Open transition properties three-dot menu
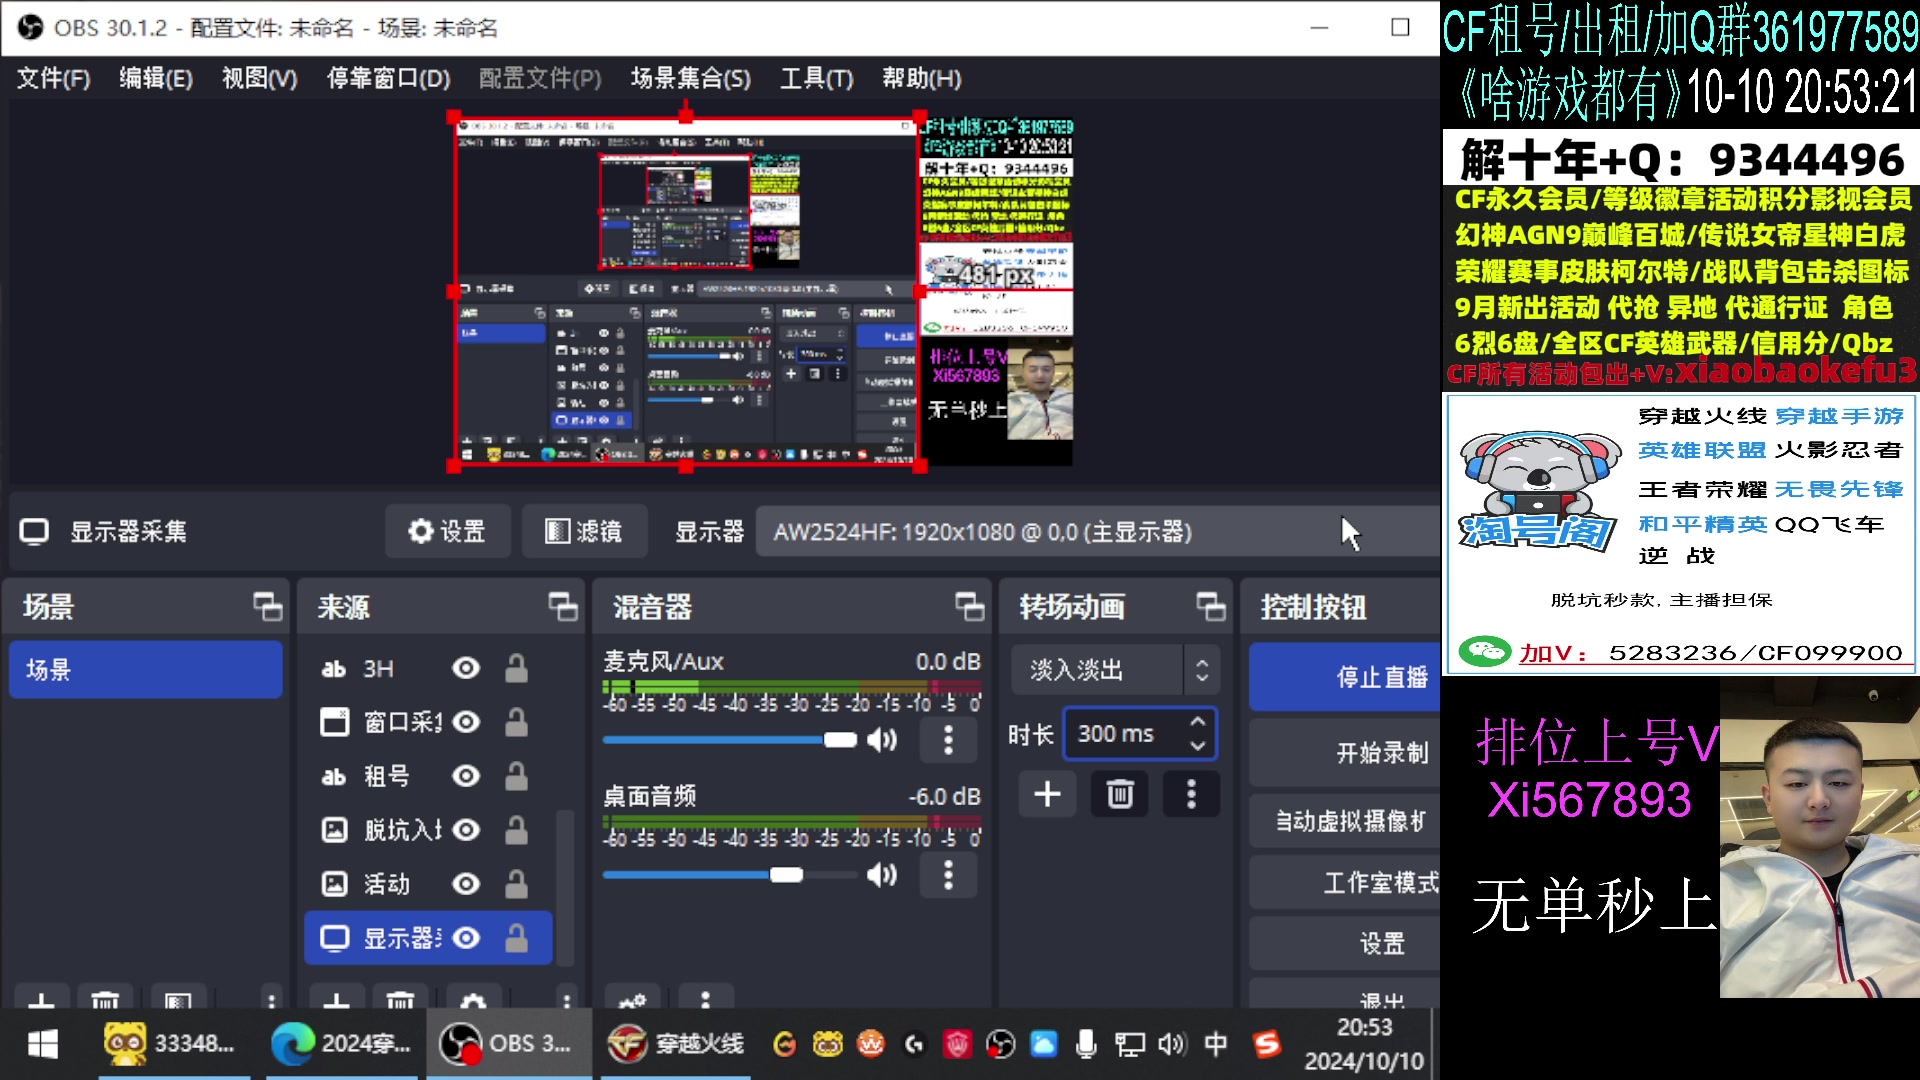Screen dimensions: 1920x1080 [1191, 794]
